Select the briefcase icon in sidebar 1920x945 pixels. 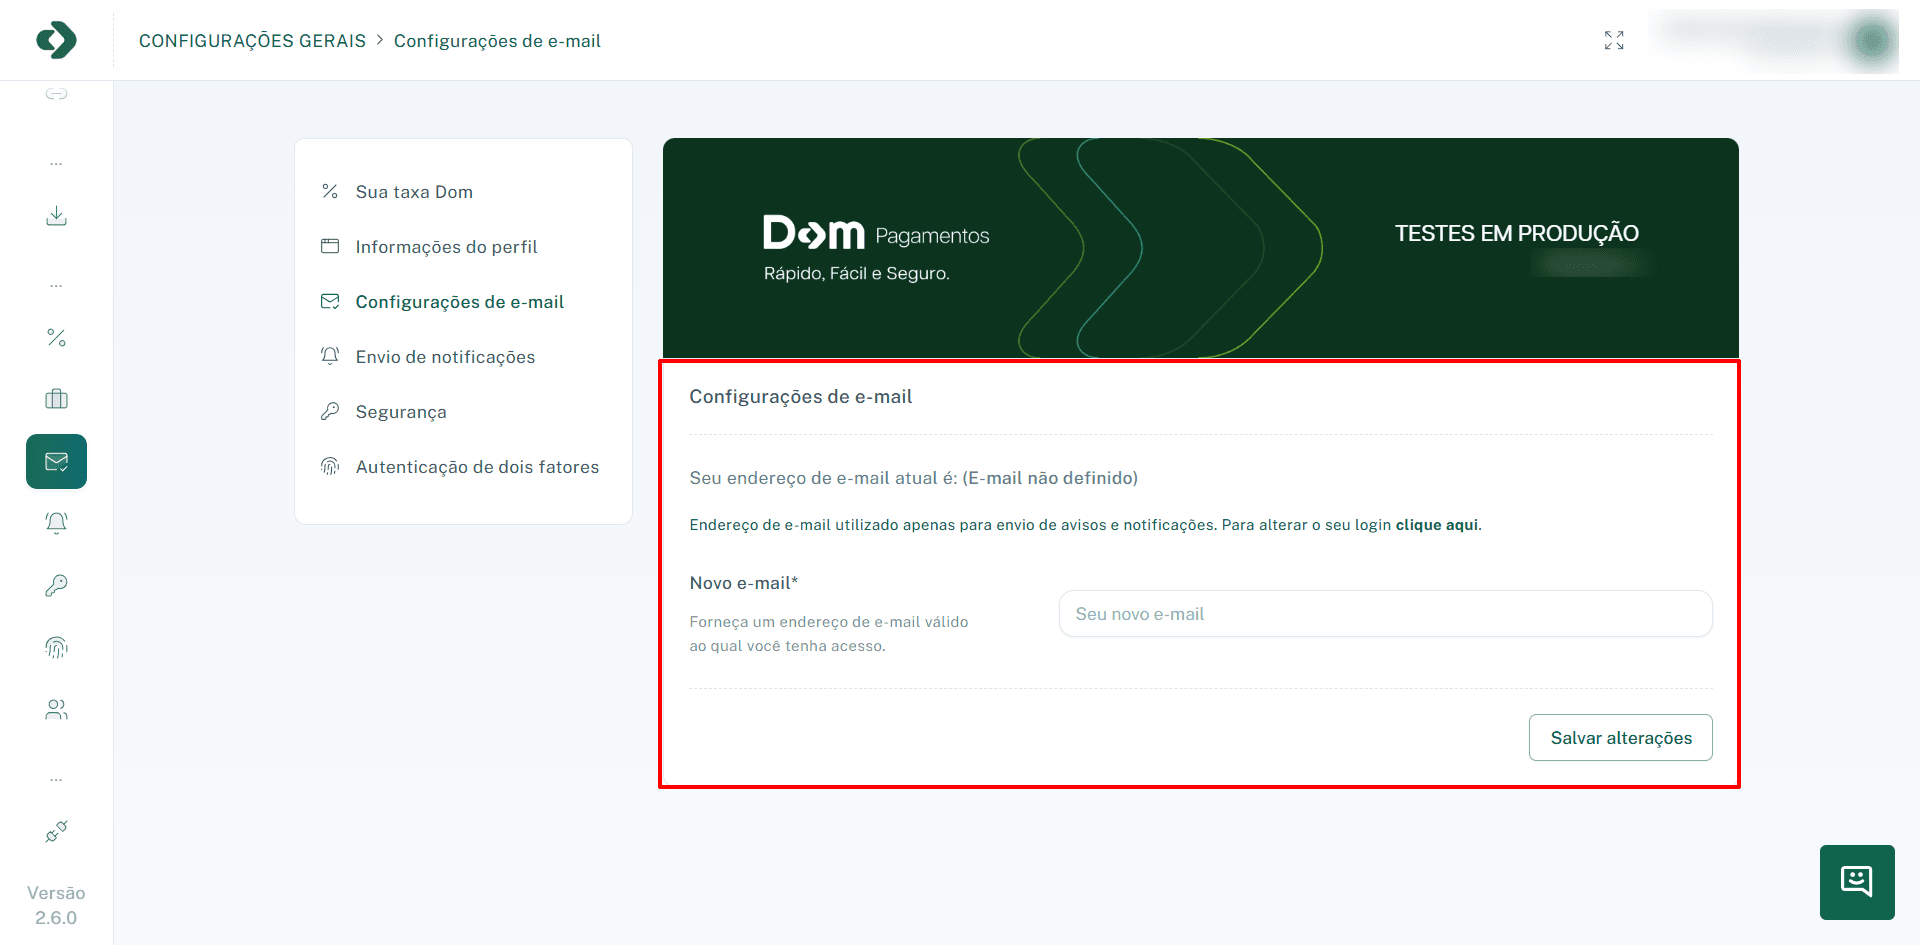point(56,399)
